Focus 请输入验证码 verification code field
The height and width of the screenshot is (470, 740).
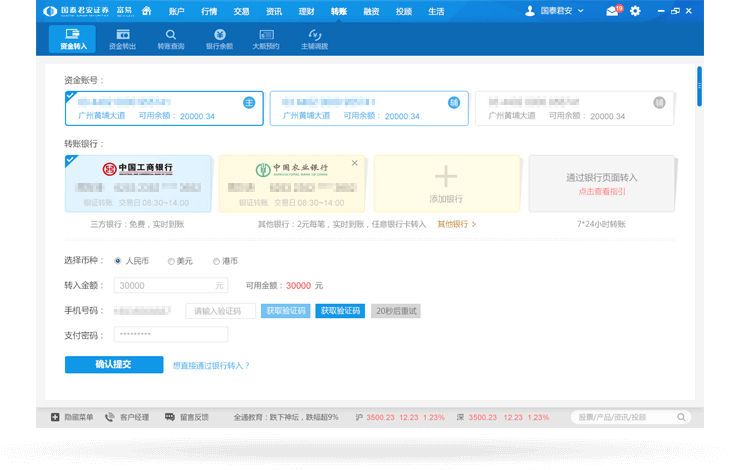(x=221, y=311)
